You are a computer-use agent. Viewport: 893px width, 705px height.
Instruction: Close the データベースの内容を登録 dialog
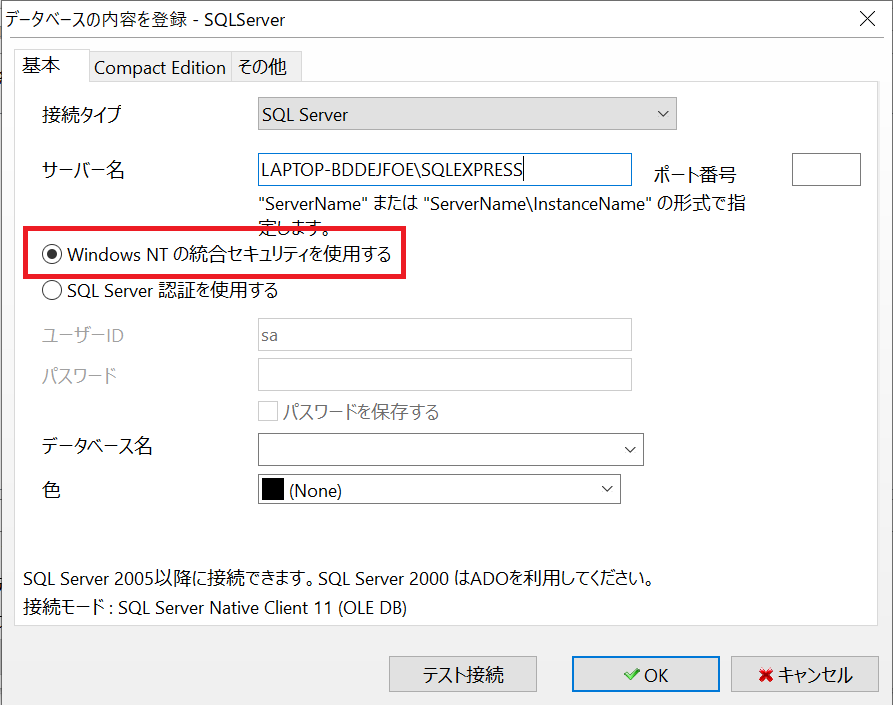pos(867,19)
